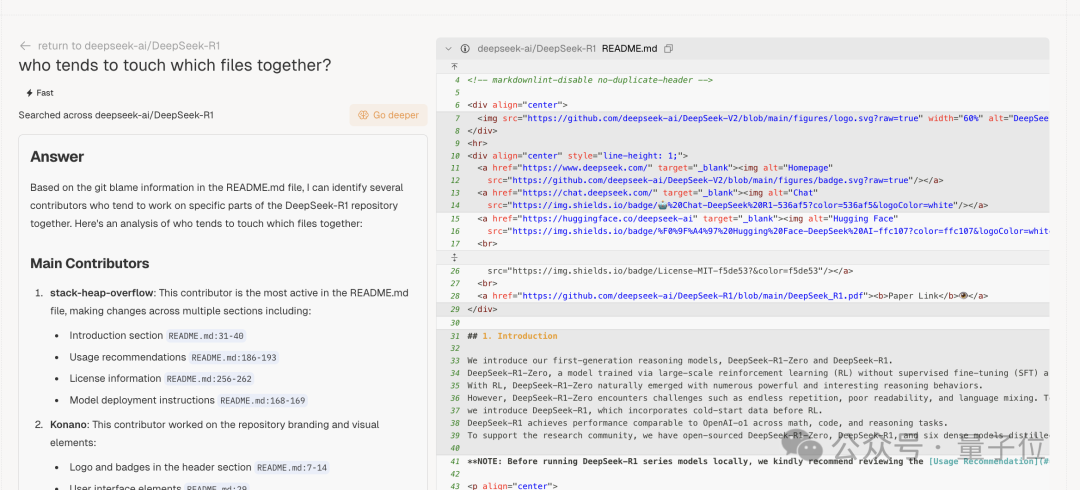Viewport: 1080px width, 490px height.
Task: Open citation README.md:7-14
Action: click(x=292, y=468)
